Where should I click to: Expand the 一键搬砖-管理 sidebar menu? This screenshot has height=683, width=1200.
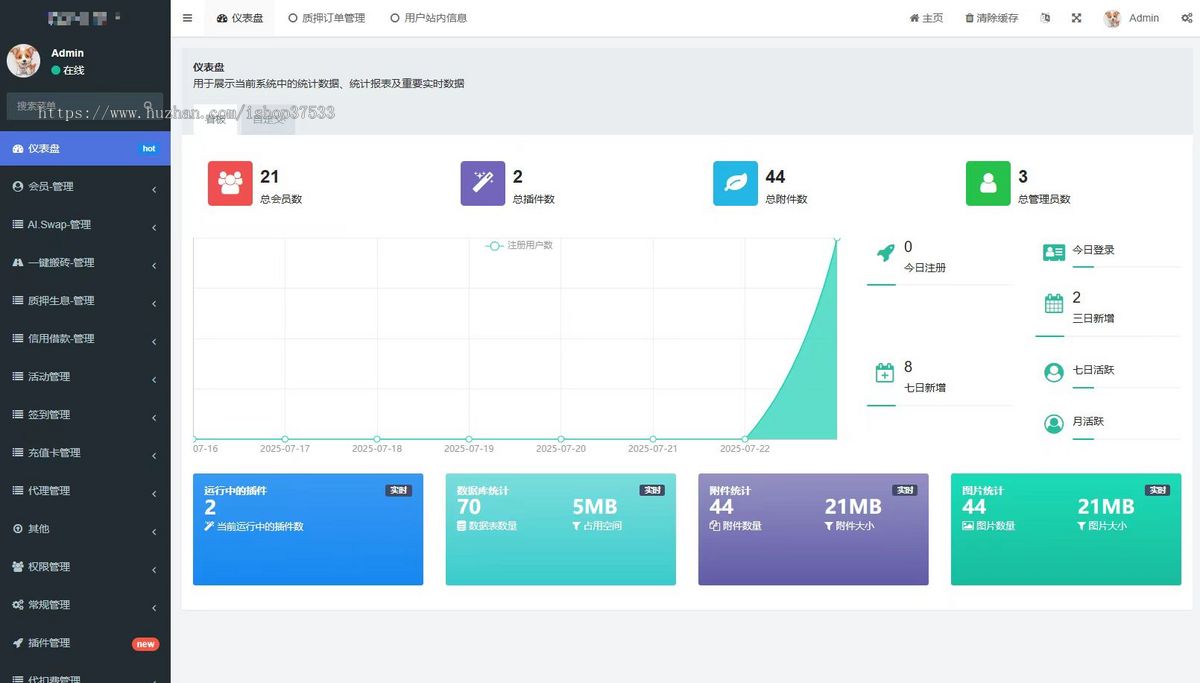click(x=85, y=262)
